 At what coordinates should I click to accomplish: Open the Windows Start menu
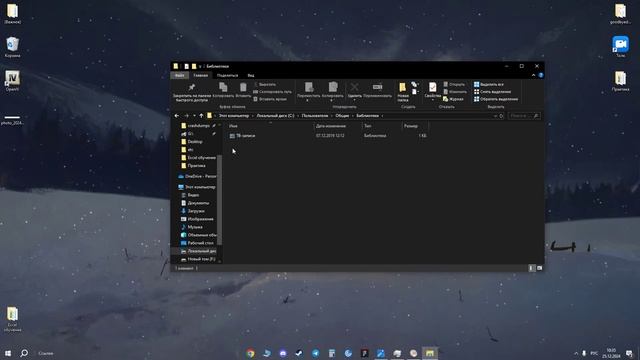[x=8, y=353]
